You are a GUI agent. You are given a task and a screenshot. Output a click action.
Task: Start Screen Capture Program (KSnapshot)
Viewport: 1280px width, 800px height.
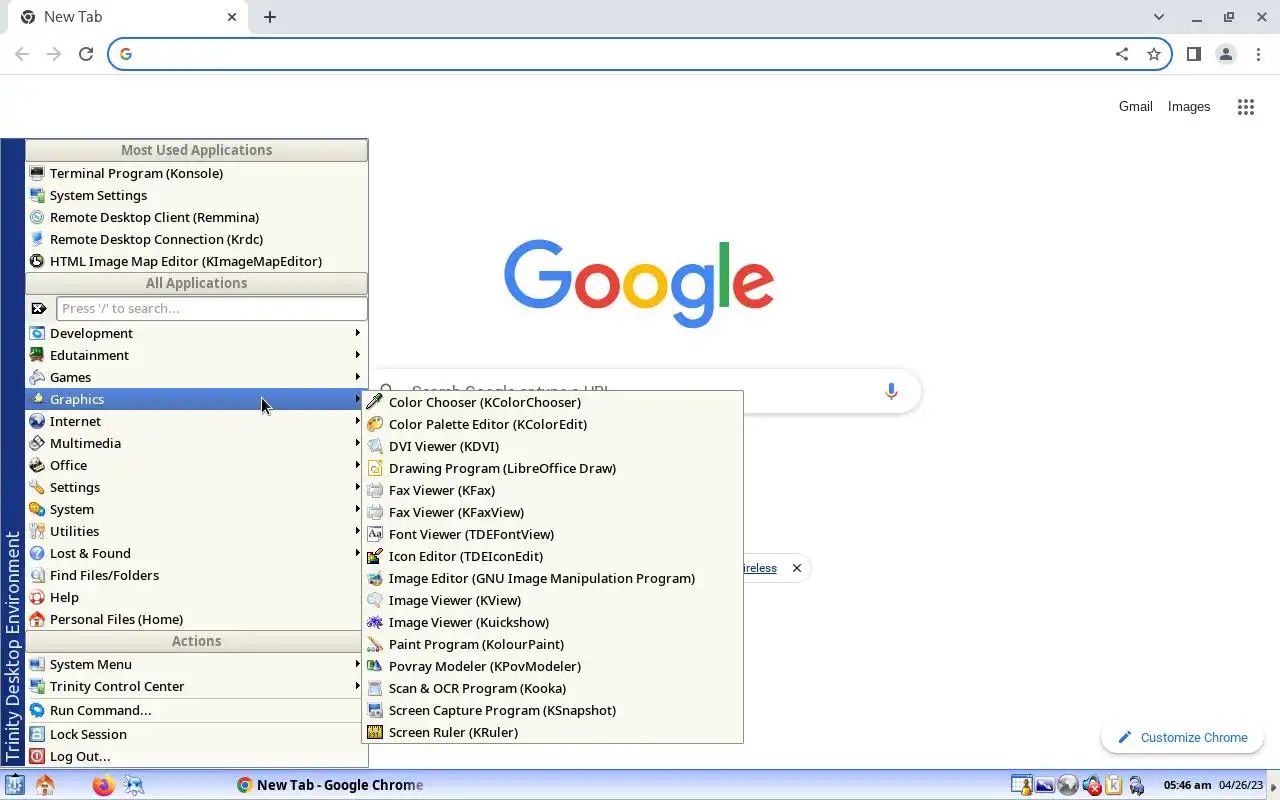(552, 710)
